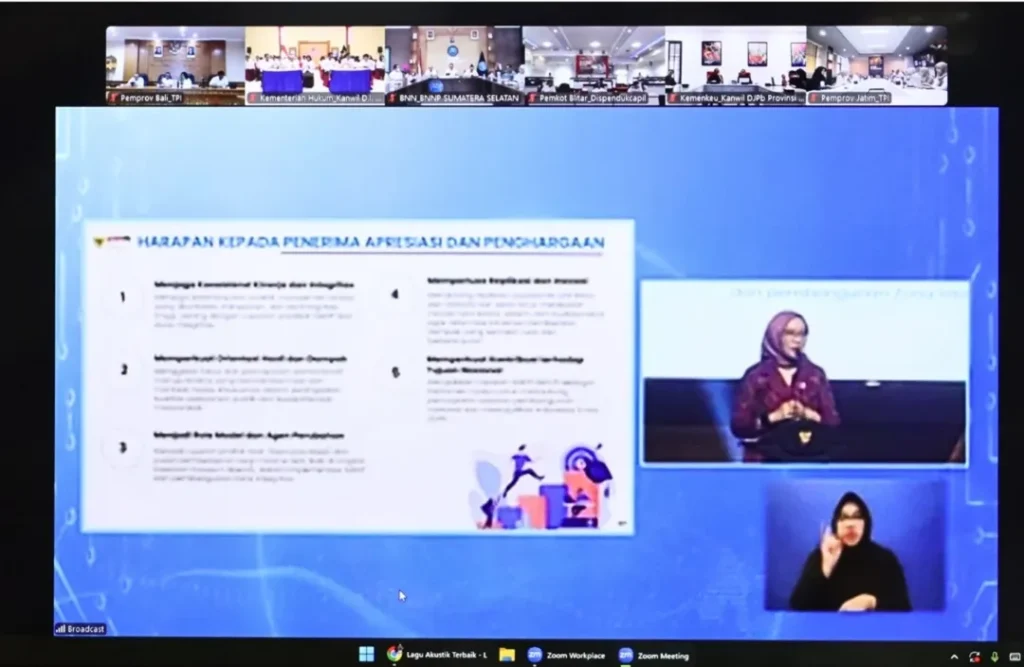Select the Kemenkeu_Kanwil DJPb participant video

coord(735,65)
